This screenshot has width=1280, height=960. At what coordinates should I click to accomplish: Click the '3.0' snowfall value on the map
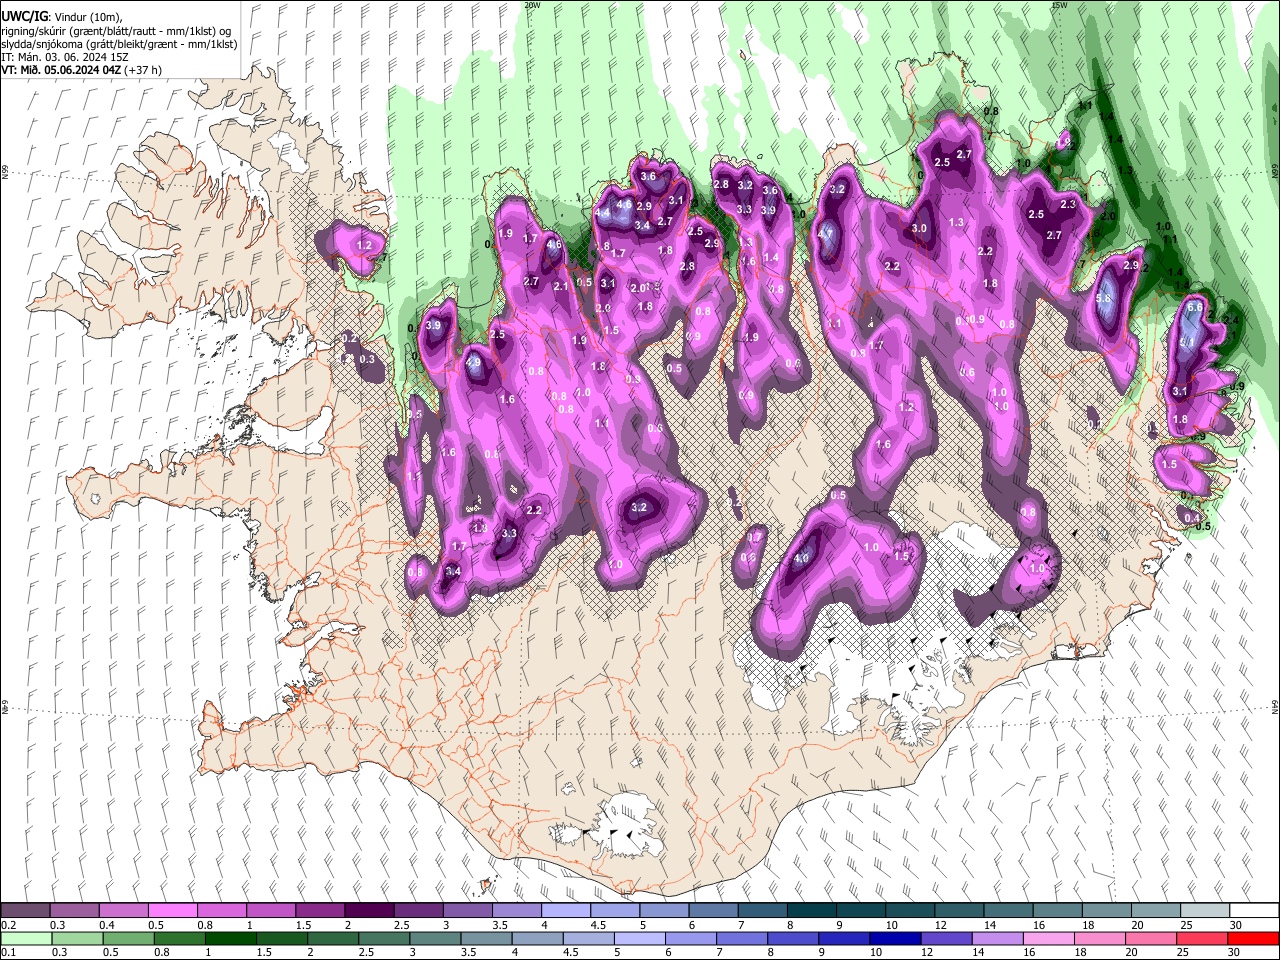pyautogui.click(x=920, y=229)
